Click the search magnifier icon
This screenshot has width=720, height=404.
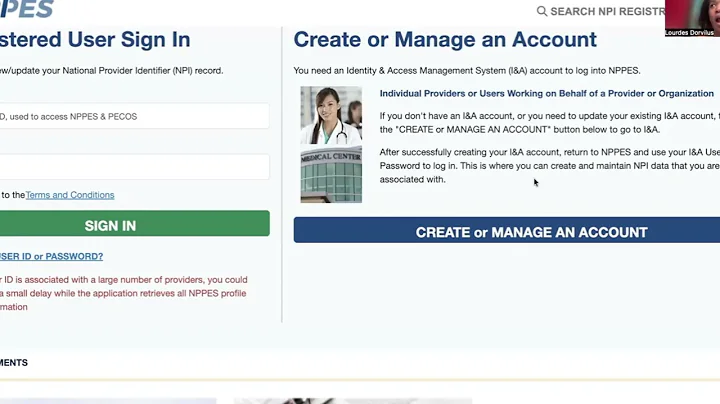coord(542,11)
